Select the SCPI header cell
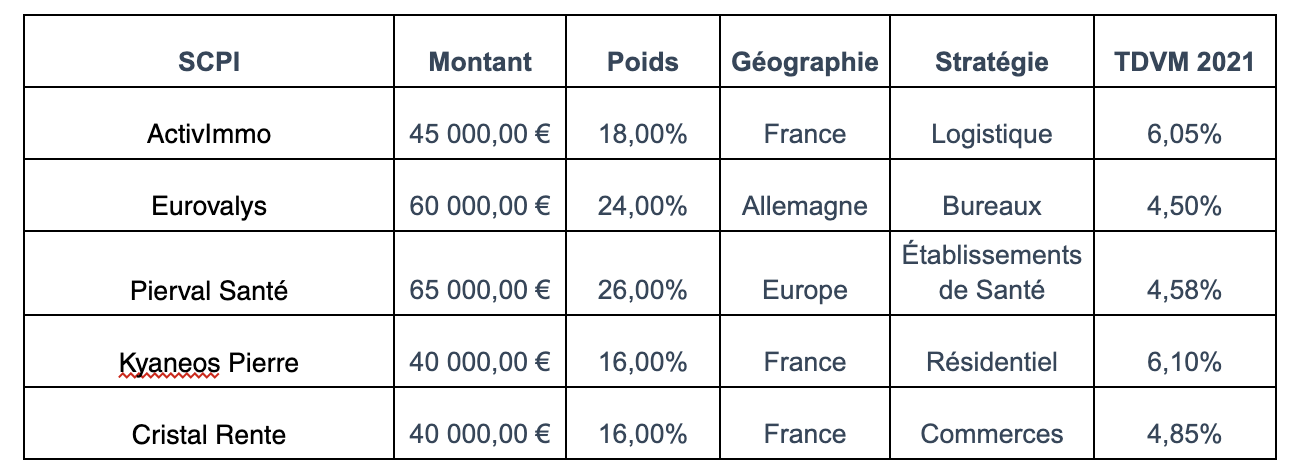Viewport: 1312px width, 474px height. point(209,52)
